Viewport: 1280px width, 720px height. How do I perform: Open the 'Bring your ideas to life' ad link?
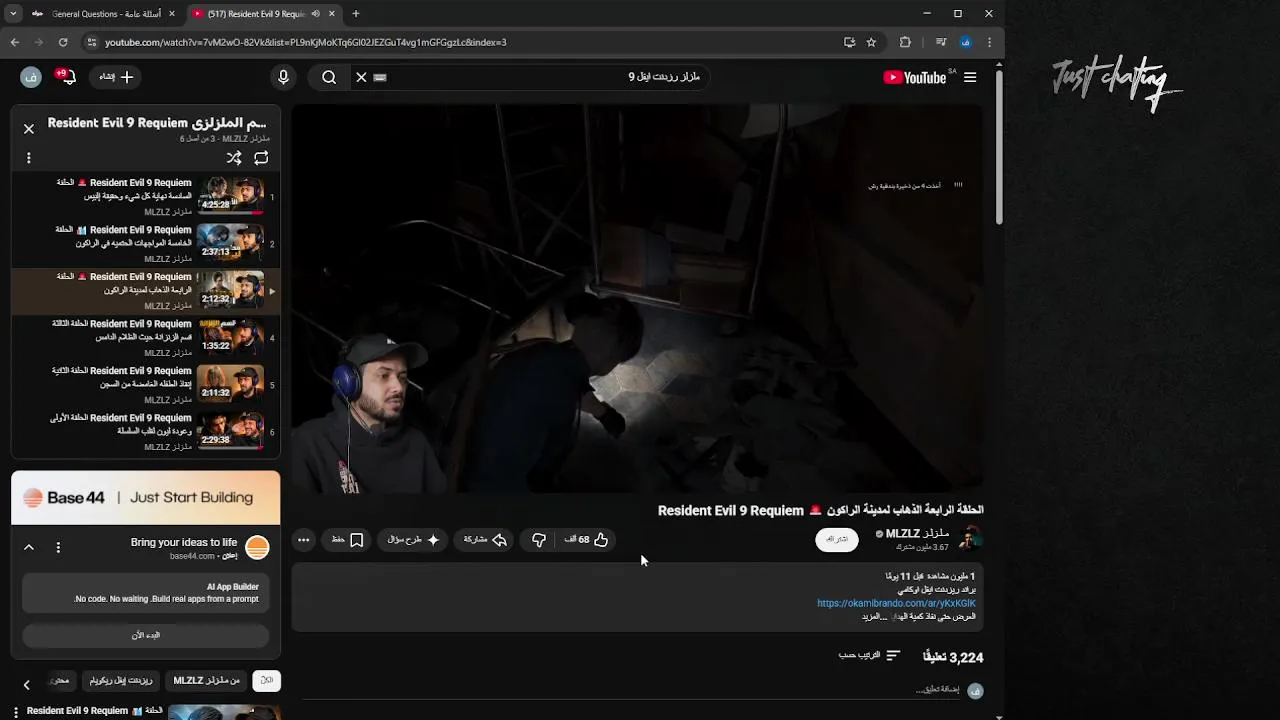183,542
